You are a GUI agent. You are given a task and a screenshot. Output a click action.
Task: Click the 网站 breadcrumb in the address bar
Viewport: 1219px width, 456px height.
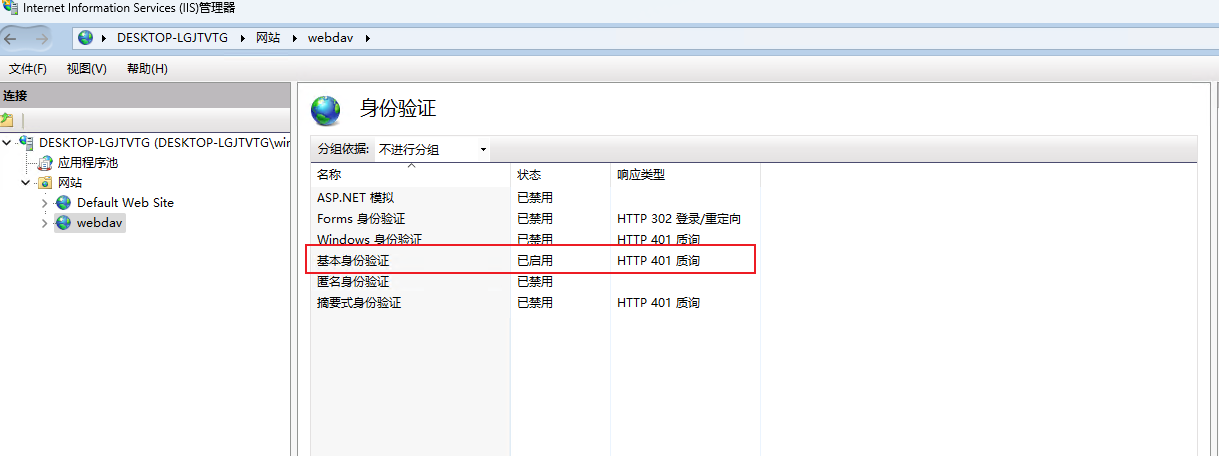[267, 38]
